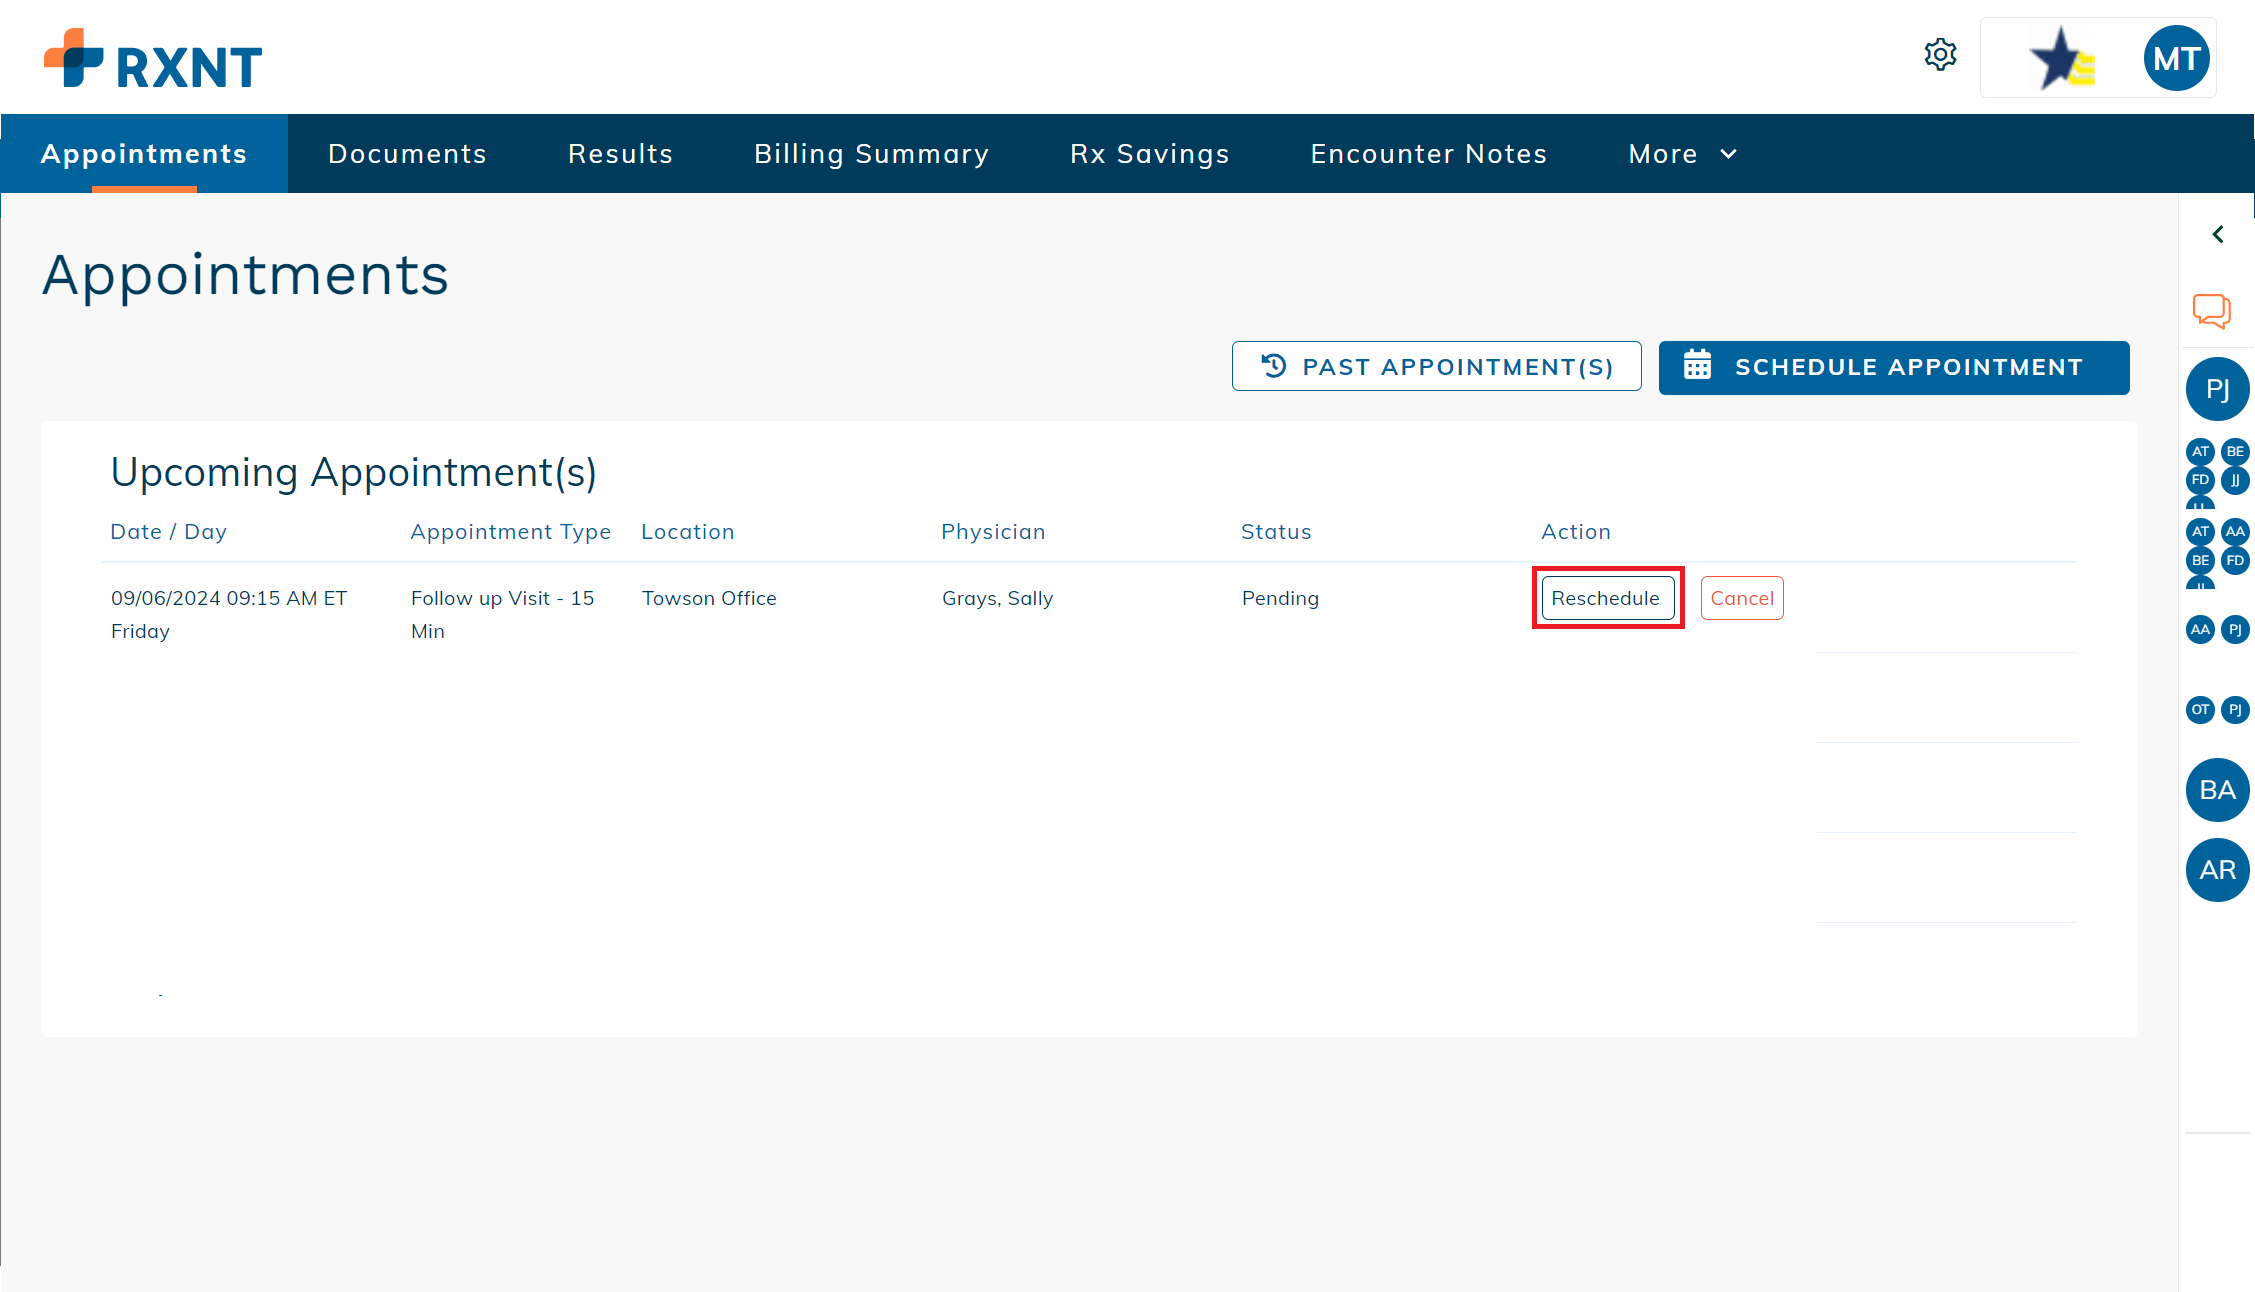Open the Documents tab
Screen dimensions: 2255x1292
(x=407, y=153)
